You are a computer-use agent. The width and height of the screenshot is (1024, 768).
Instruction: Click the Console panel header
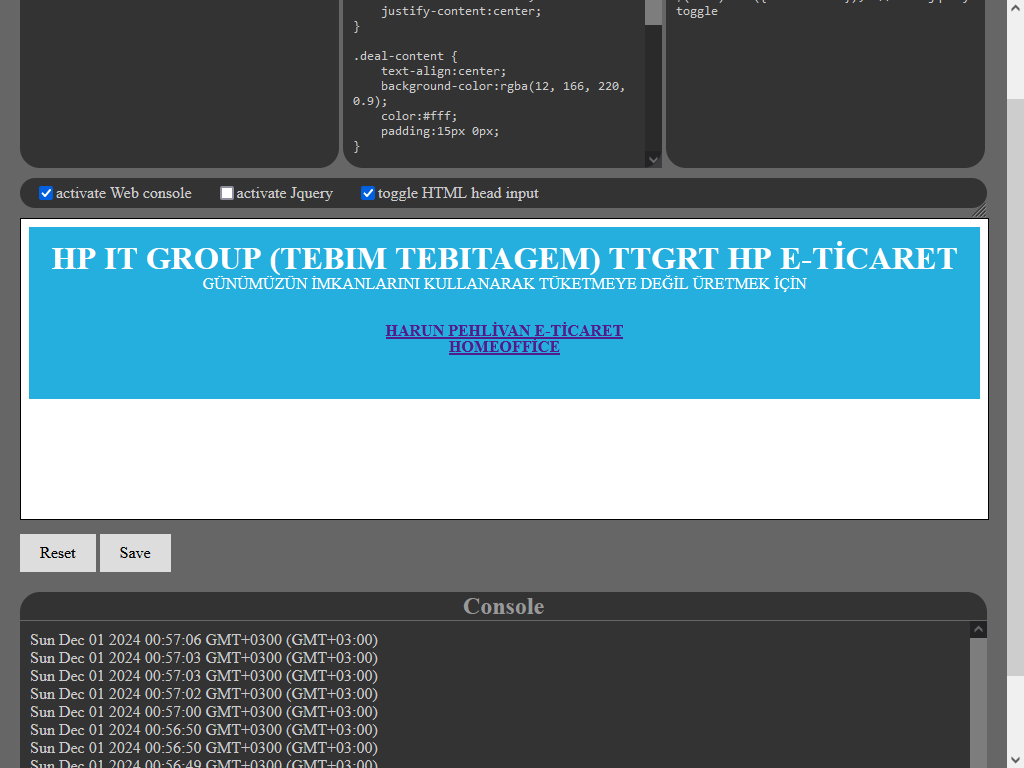[x=503, y=606]
